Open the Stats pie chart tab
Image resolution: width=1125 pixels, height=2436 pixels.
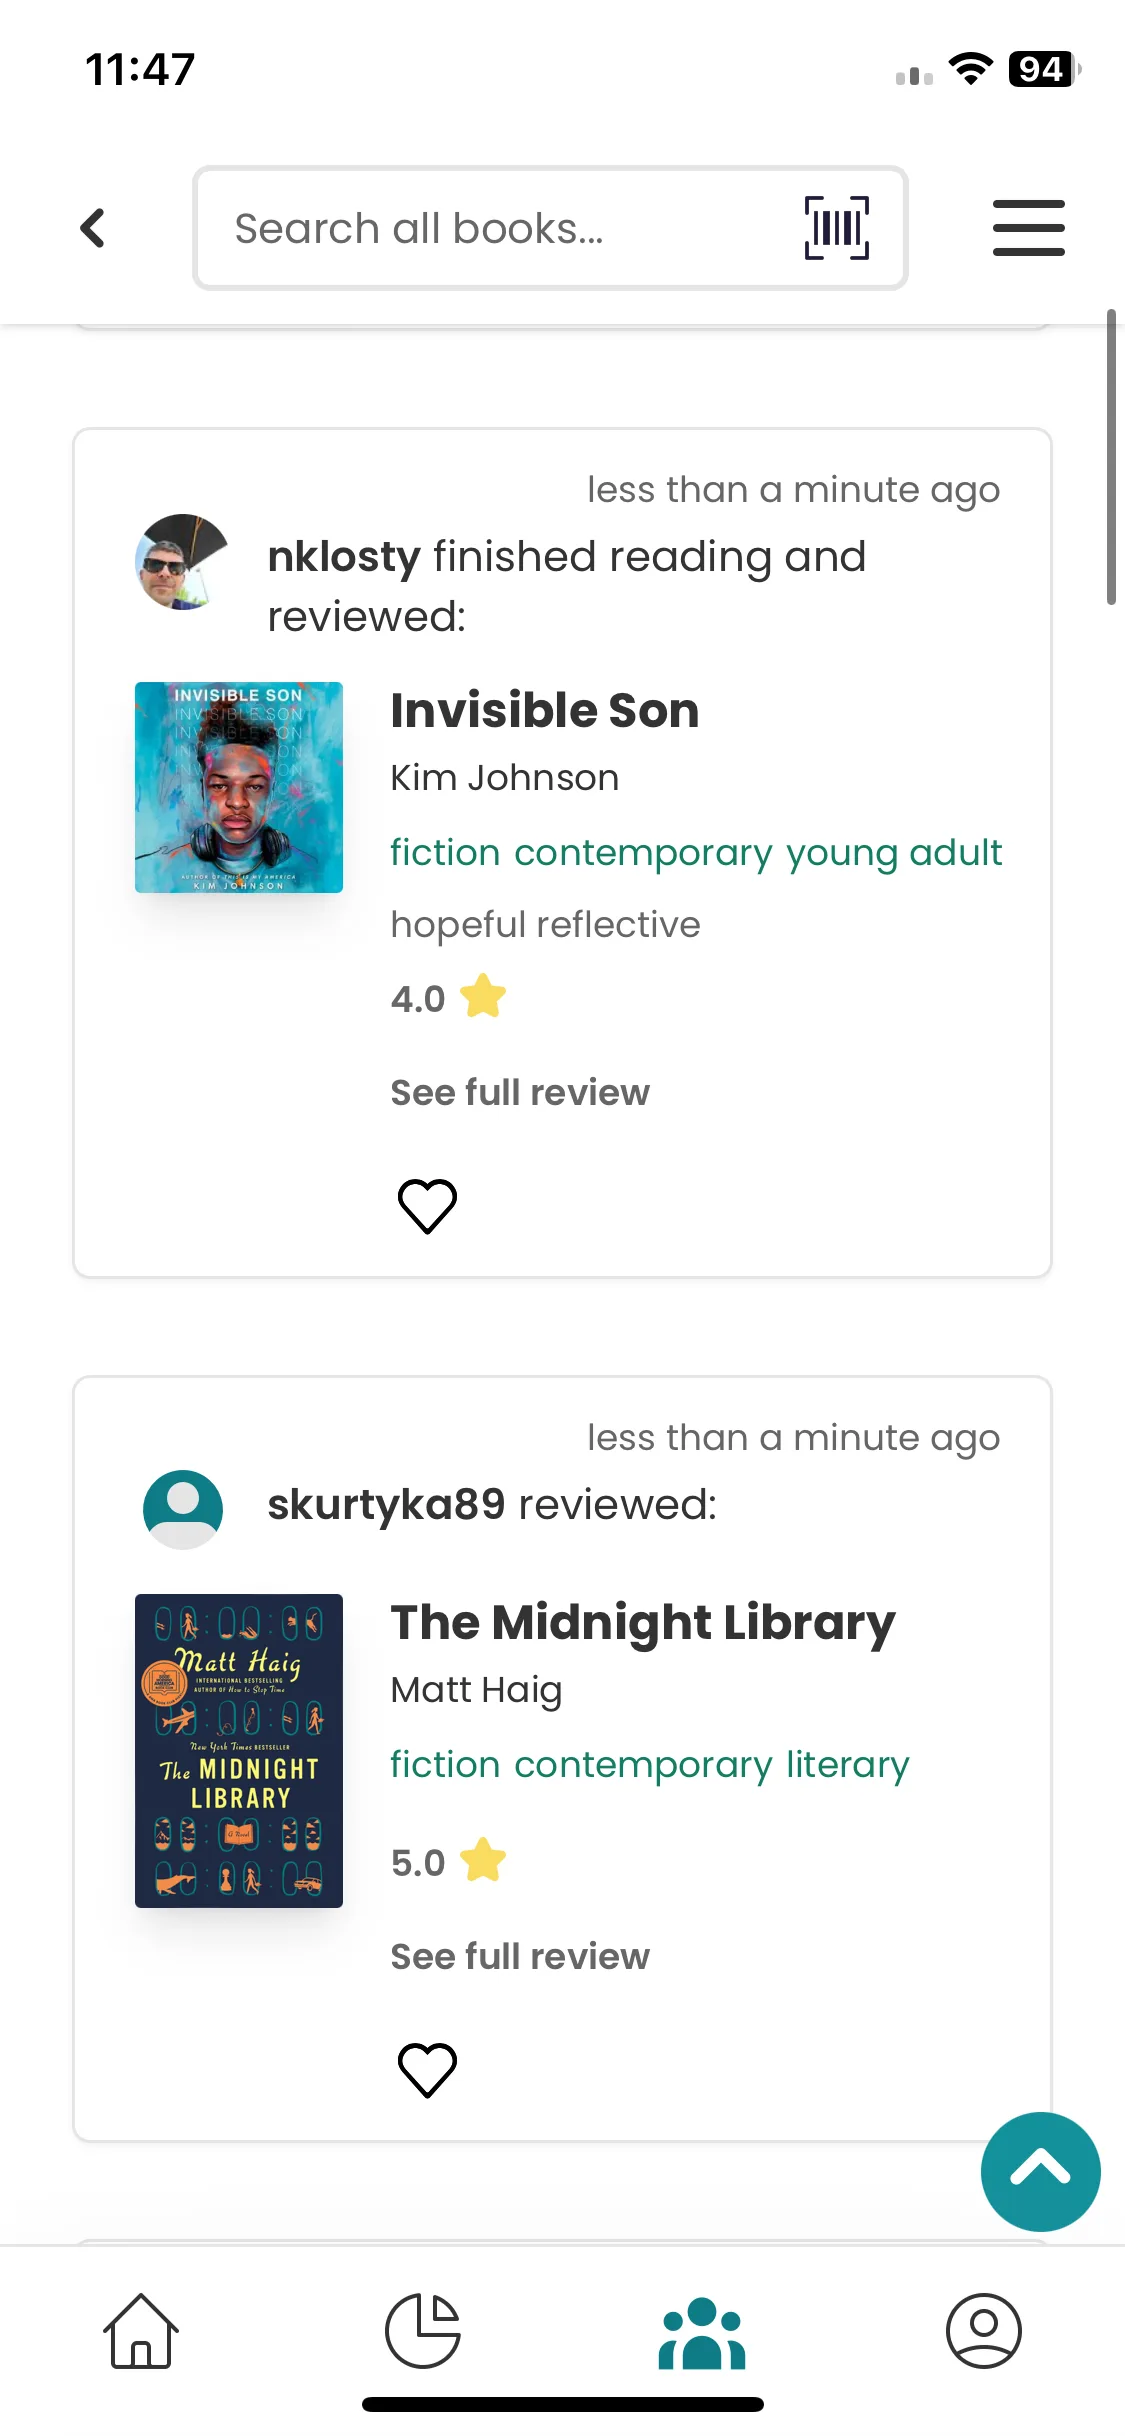tap(423, 2331)
